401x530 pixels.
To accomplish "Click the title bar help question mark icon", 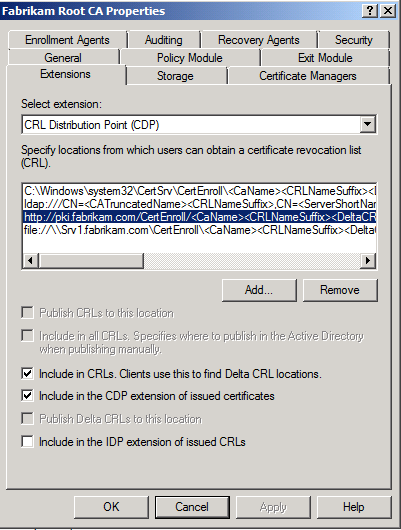I will 370,11.
